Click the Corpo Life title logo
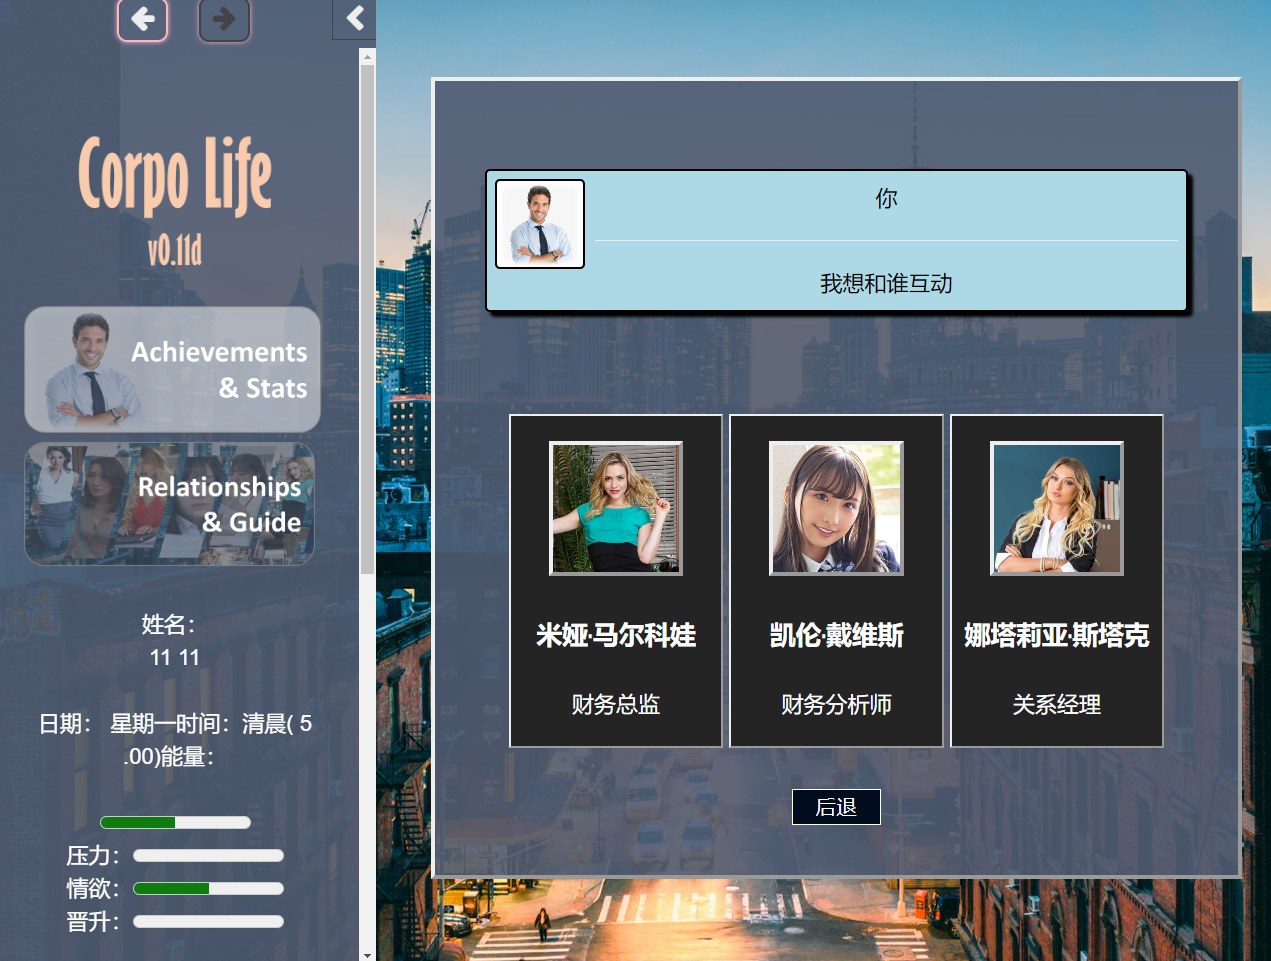Image resolution: width=1271 pixels, height=961 pixels. coord(175,176)
